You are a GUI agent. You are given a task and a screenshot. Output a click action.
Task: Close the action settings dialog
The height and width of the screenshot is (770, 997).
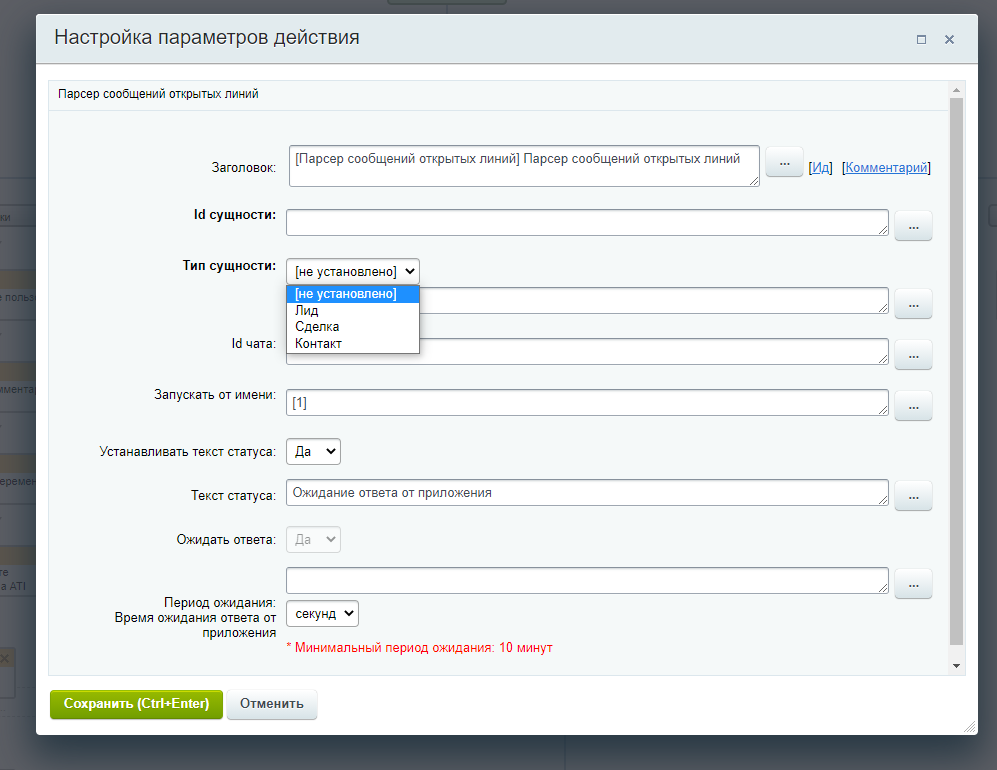tap(949, 39)
